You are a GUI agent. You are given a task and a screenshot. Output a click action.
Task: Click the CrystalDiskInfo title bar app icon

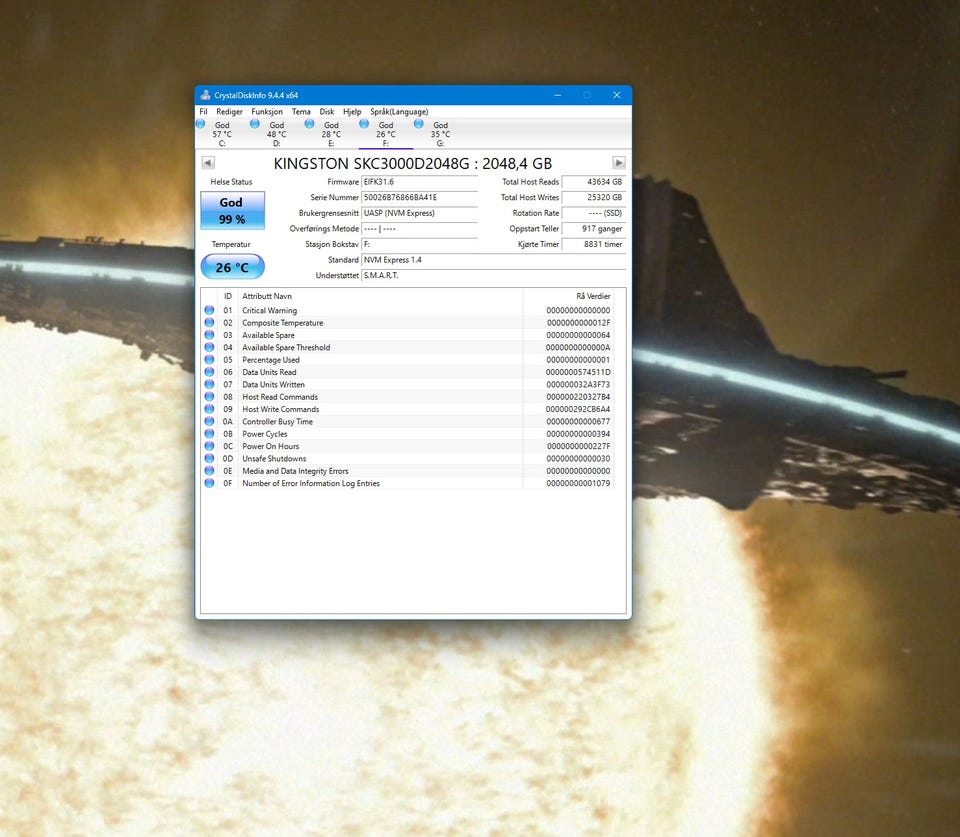tap(205, 95)
